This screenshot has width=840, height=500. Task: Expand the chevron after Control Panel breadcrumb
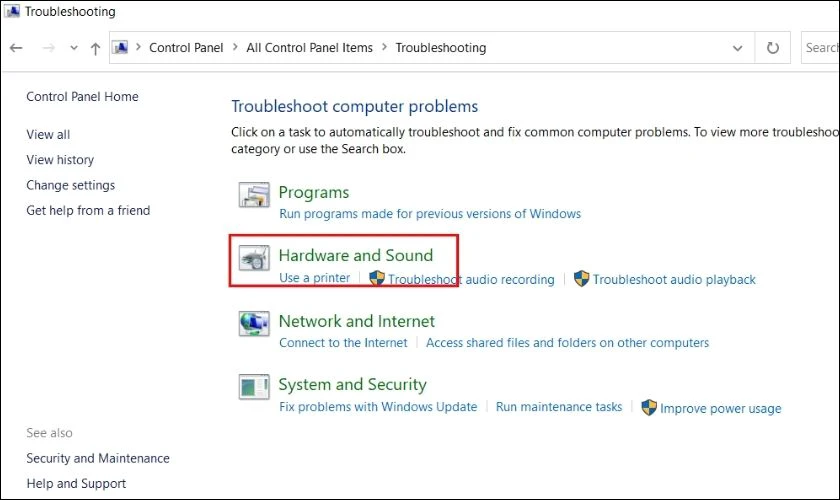[235, 47]
